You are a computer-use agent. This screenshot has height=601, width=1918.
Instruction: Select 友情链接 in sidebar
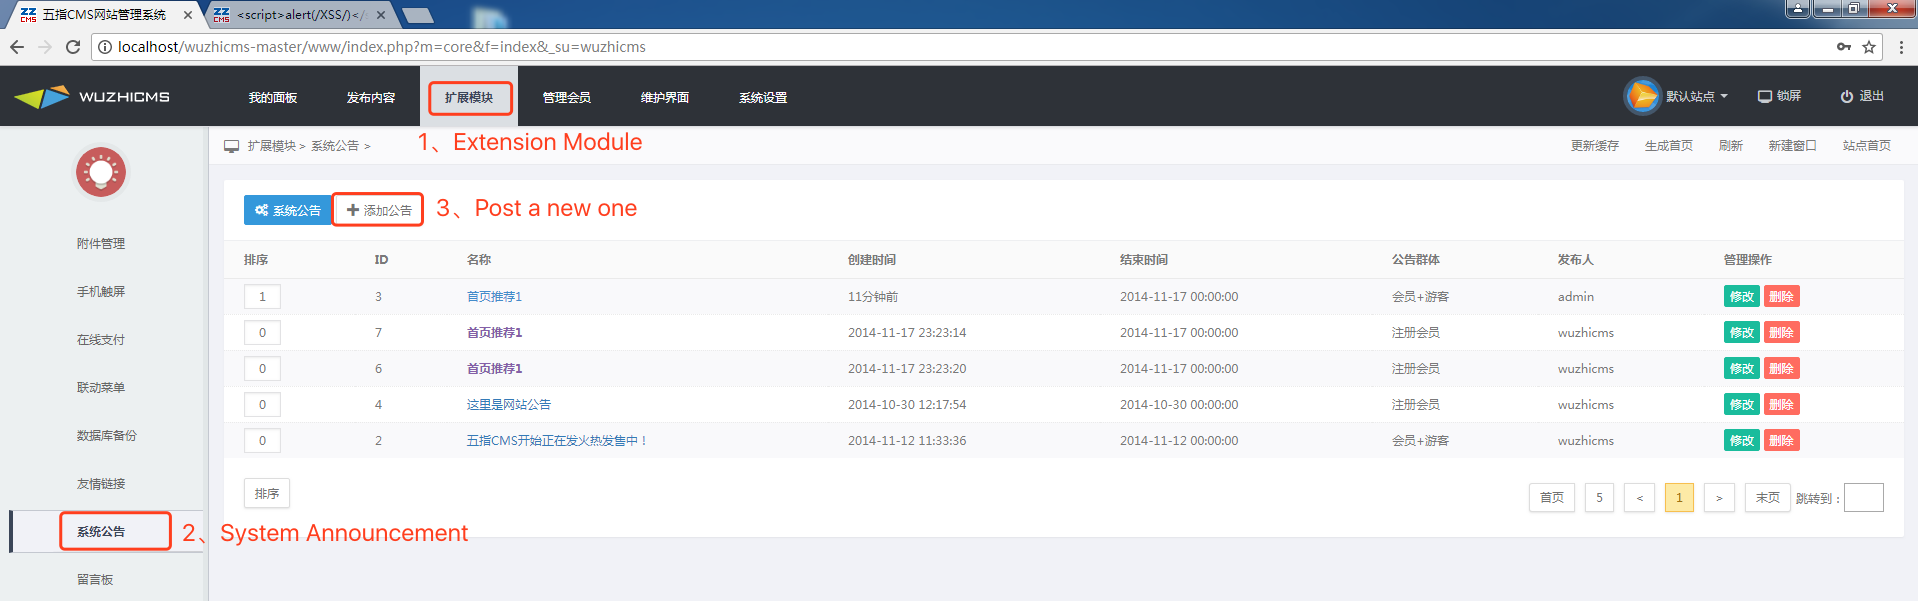101,484
